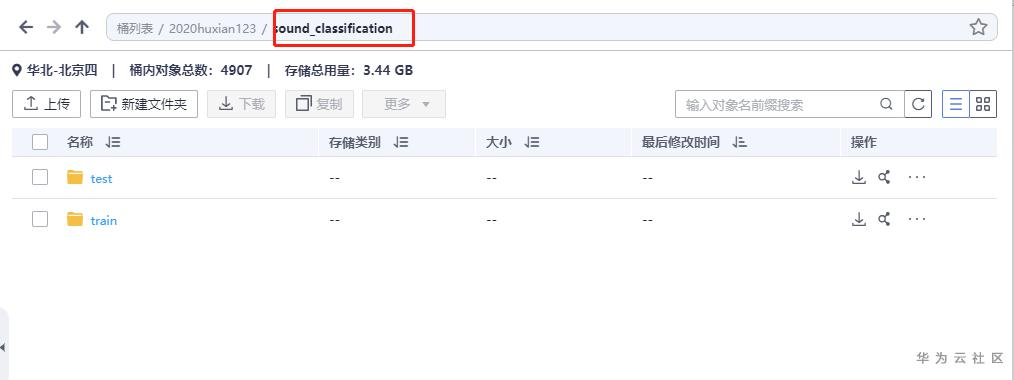Open the 2020huxian123 breadcrumb

[212, 28]
